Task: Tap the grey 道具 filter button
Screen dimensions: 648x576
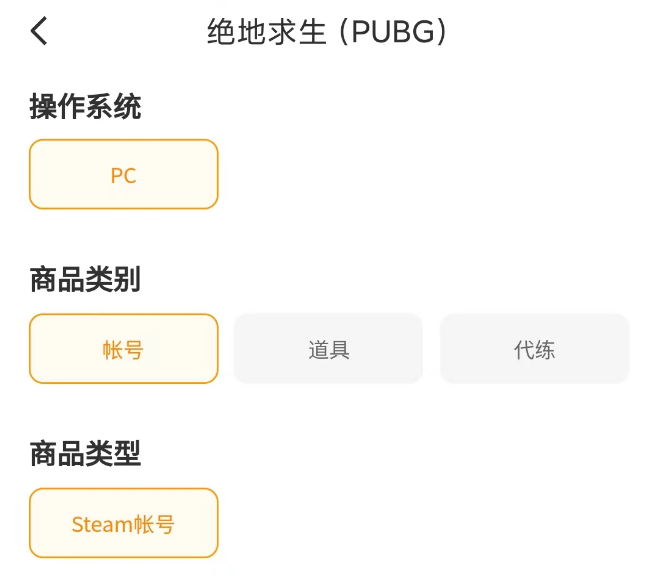Action: [x=328, y=349]
